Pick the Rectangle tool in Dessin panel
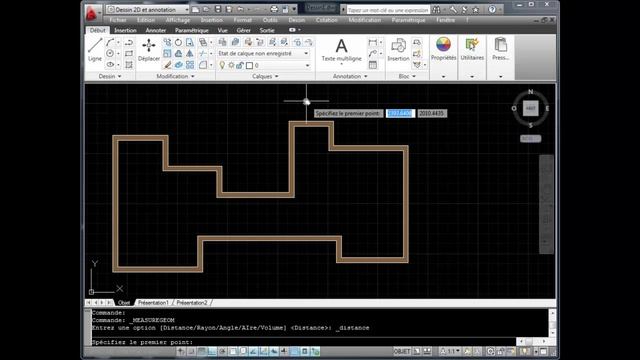Viewport: 640px width, 360px height. tap(129, 53)
